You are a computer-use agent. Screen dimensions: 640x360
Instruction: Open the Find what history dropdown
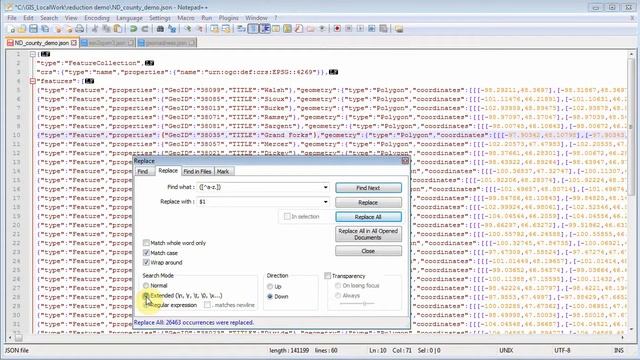(325, 187)
